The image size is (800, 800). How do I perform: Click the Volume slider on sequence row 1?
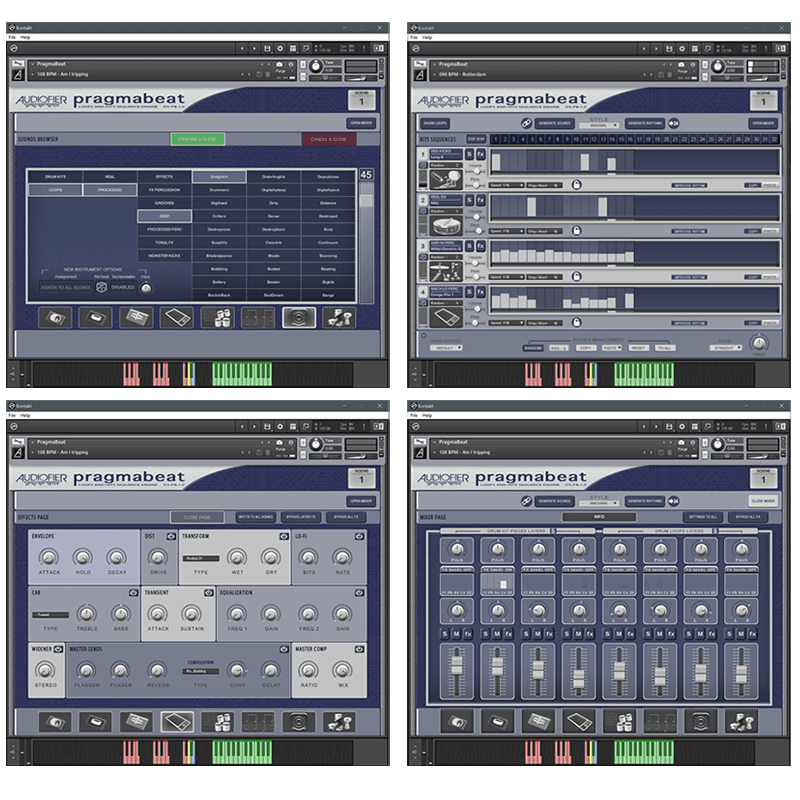click(476, 171)
